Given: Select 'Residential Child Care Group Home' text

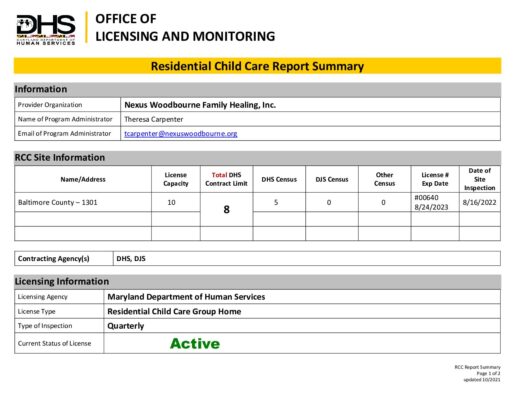Looking at the screenshot, I should click(174, 312).
